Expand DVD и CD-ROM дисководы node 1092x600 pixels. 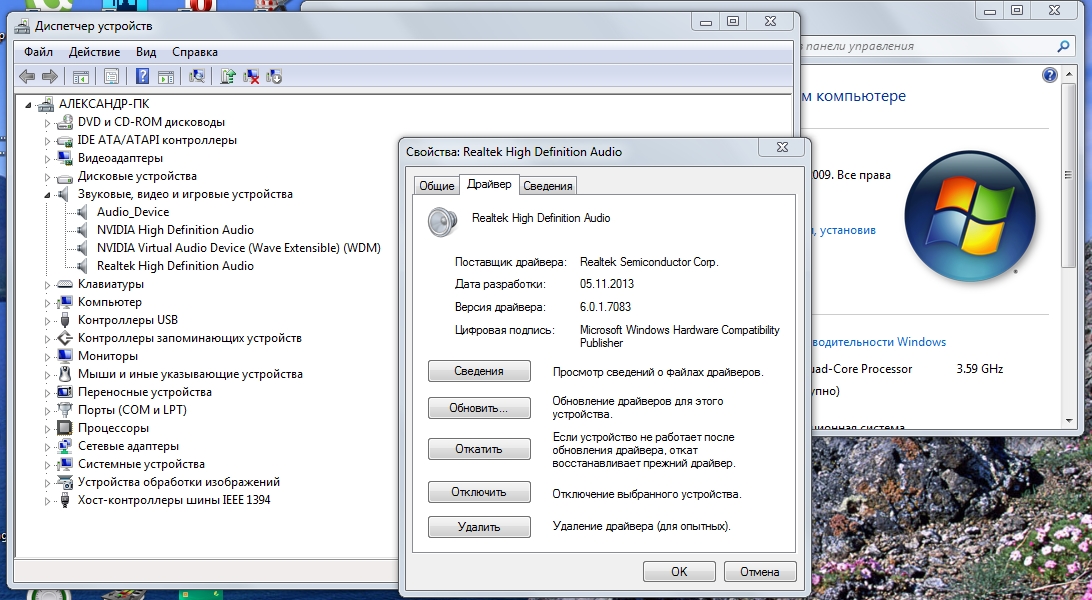[x=47, y=123]
